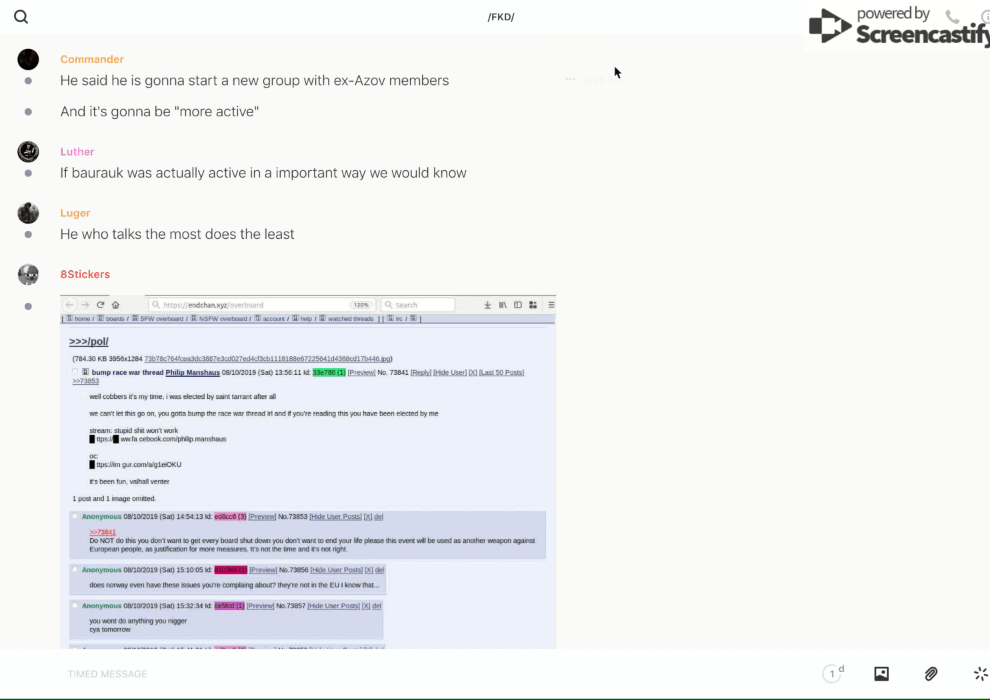The width and height of the screenshot is (990, 700).
Task: Click Luger's avatar picture
Action: pos(28,213)
